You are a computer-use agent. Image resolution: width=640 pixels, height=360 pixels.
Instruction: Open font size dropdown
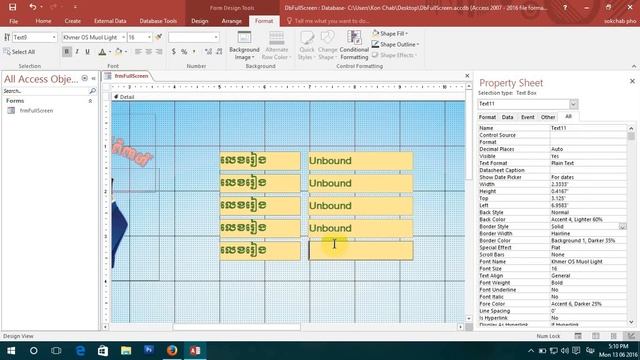click(x=149, y=37)
